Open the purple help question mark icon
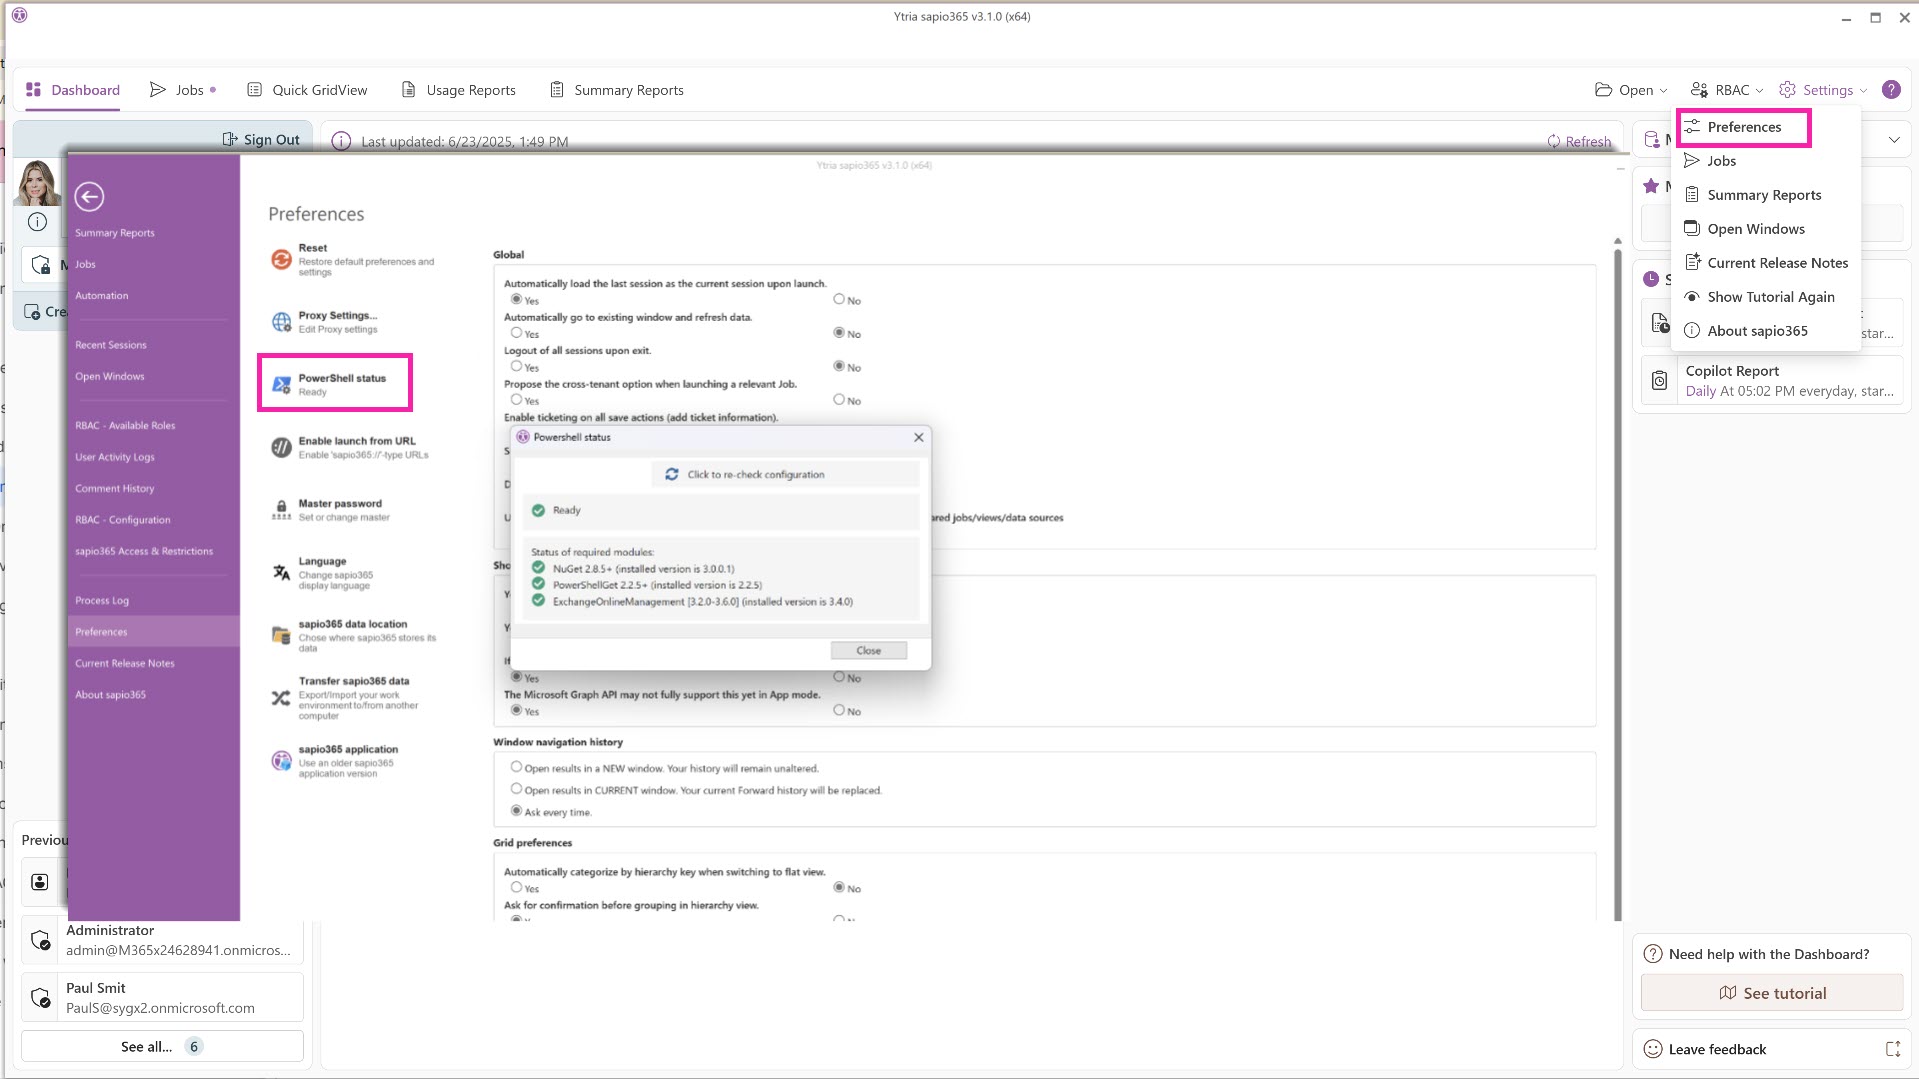This screenshot has height=1079, width=1919. coord(1890,90)
